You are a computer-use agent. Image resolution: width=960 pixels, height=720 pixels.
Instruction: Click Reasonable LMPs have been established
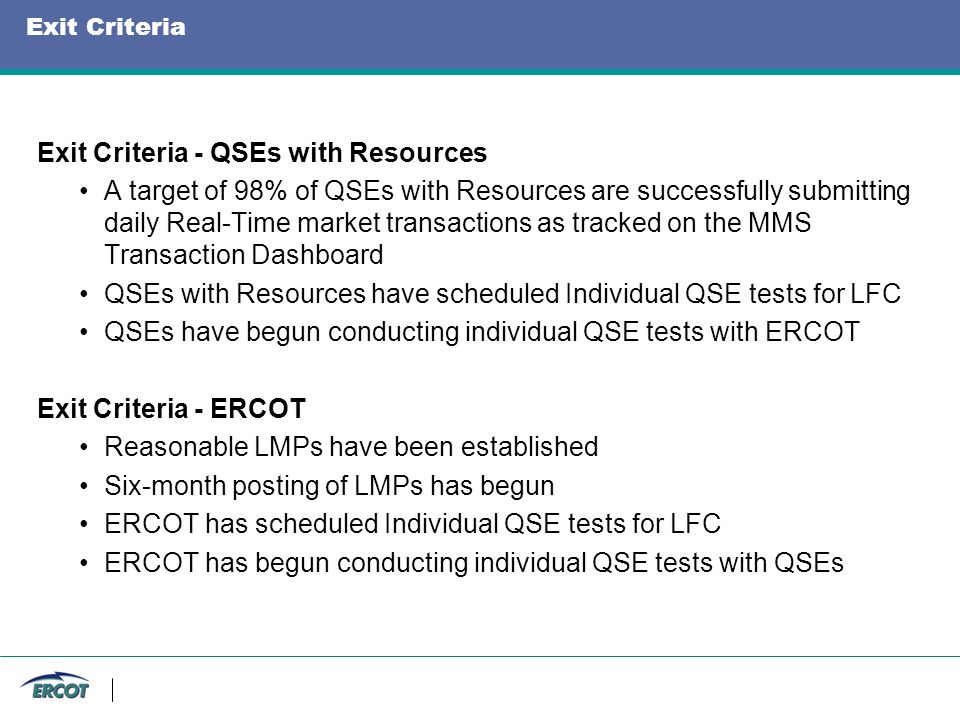click(x=351, y=447)
